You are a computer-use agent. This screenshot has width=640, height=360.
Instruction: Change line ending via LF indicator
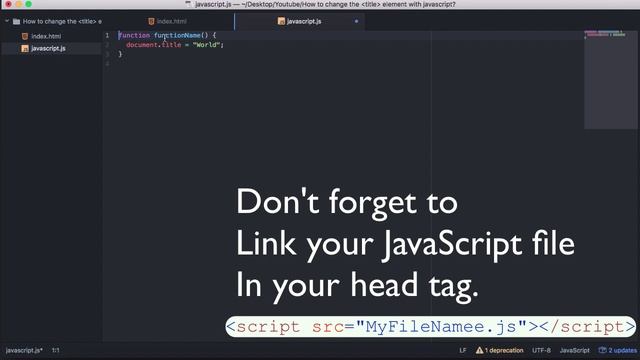[x=463, y=350]
